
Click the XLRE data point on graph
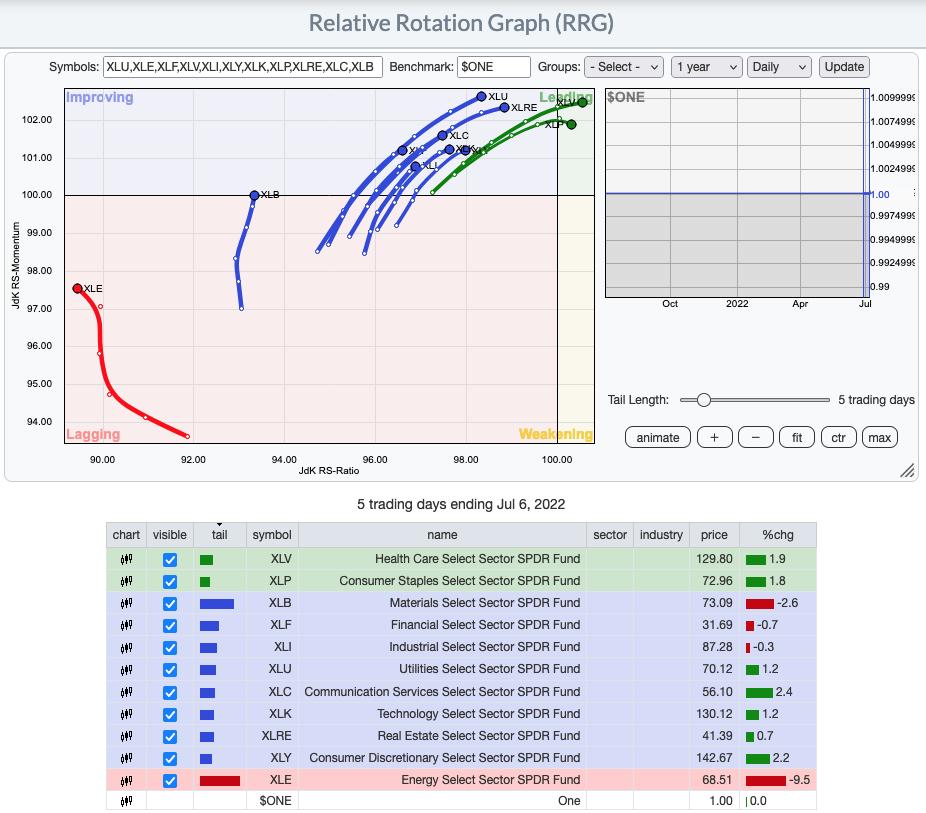504,107
